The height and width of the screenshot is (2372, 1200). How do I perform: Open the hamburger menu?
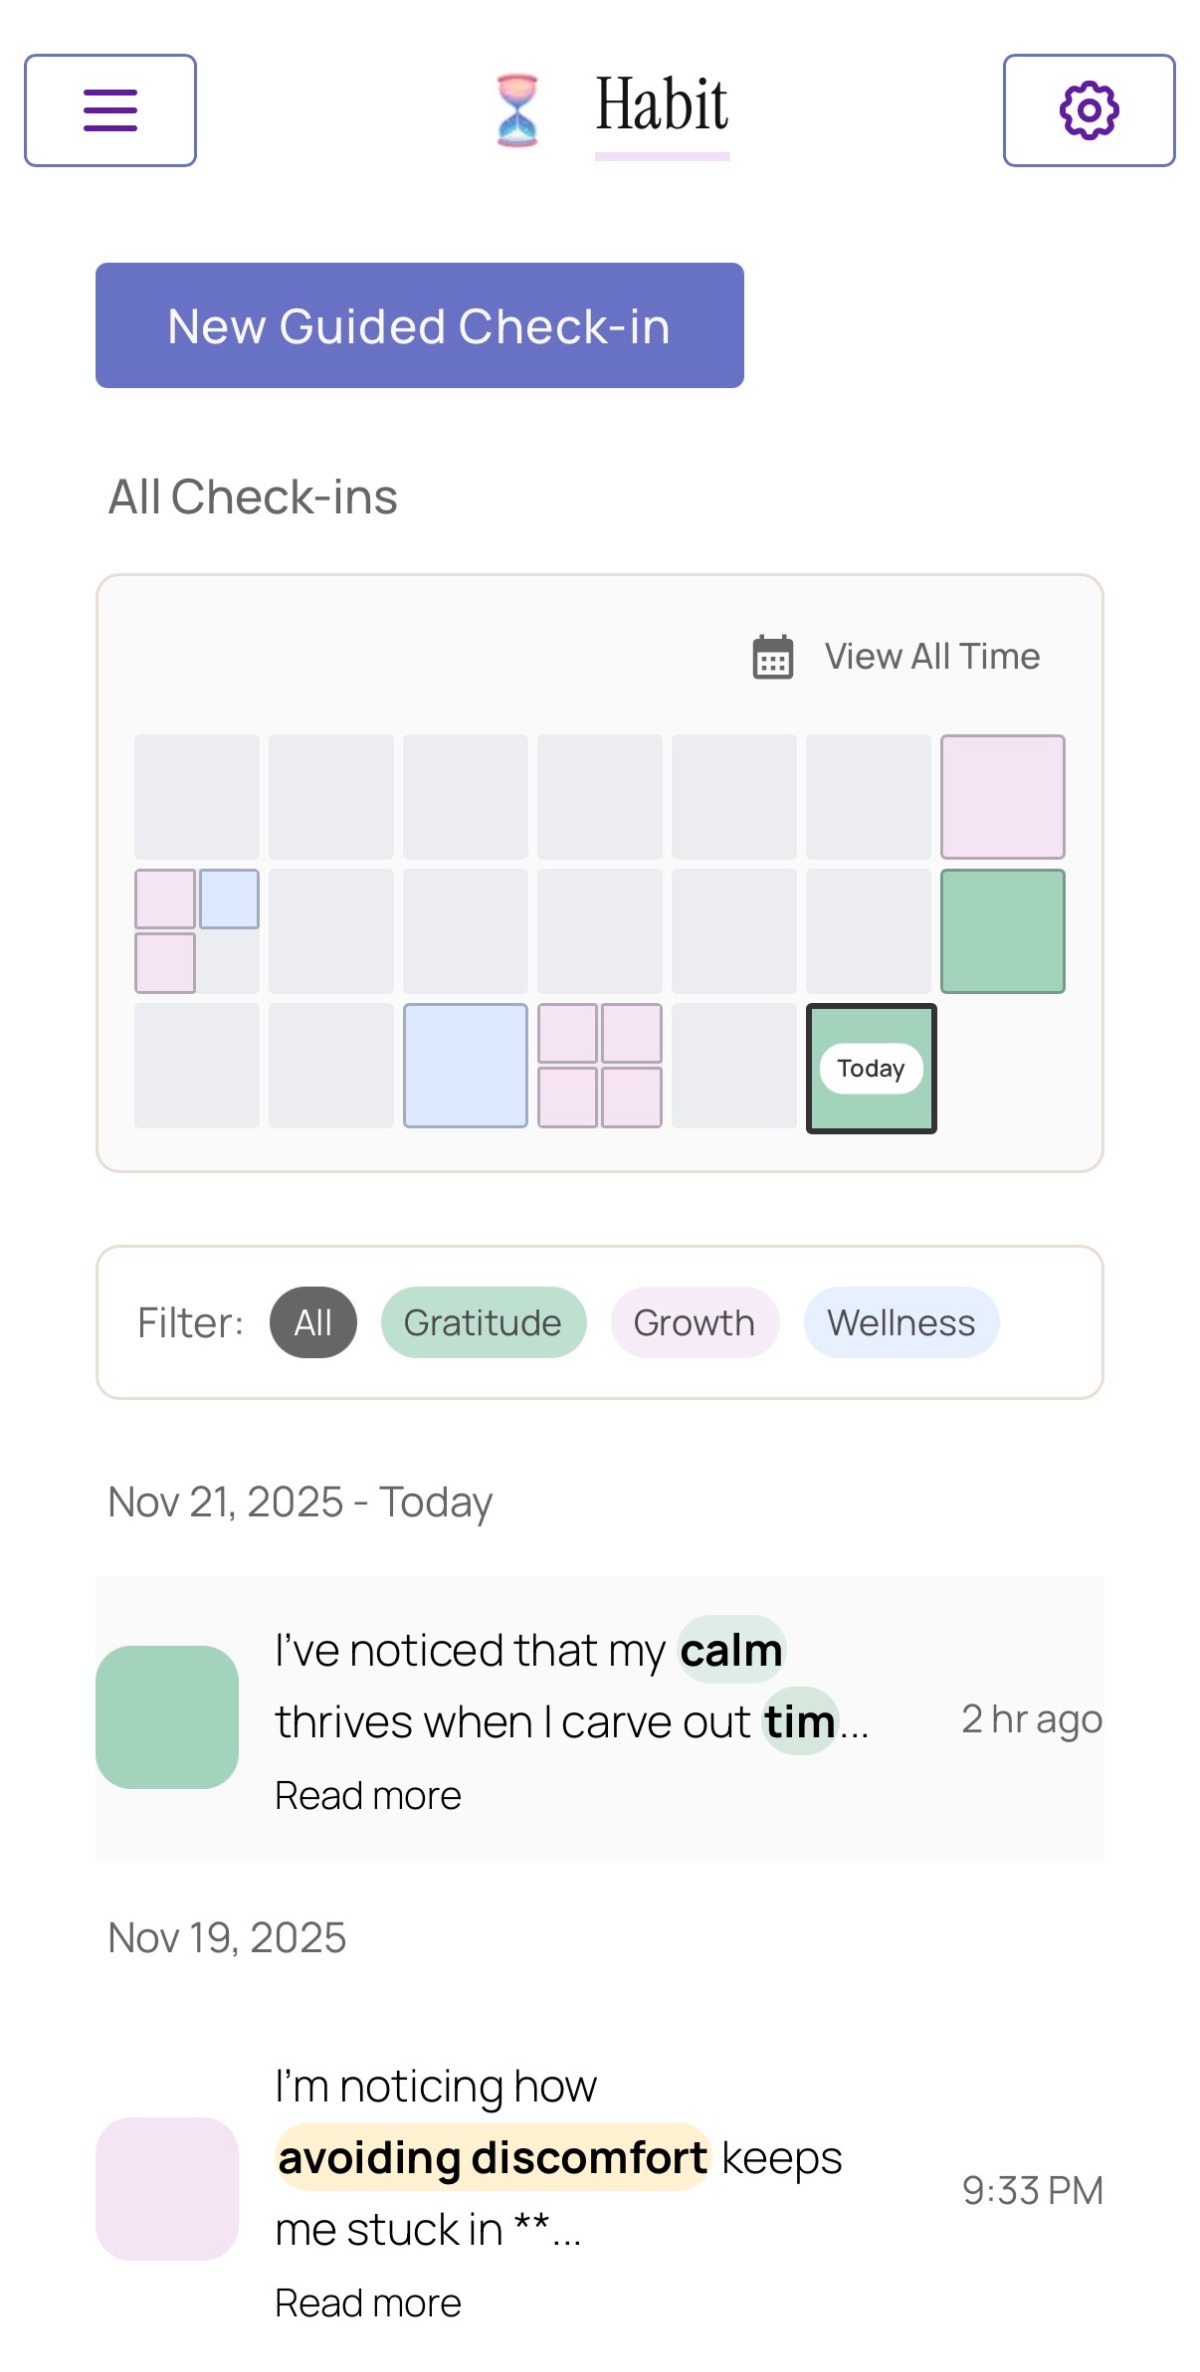pos(110,110)
